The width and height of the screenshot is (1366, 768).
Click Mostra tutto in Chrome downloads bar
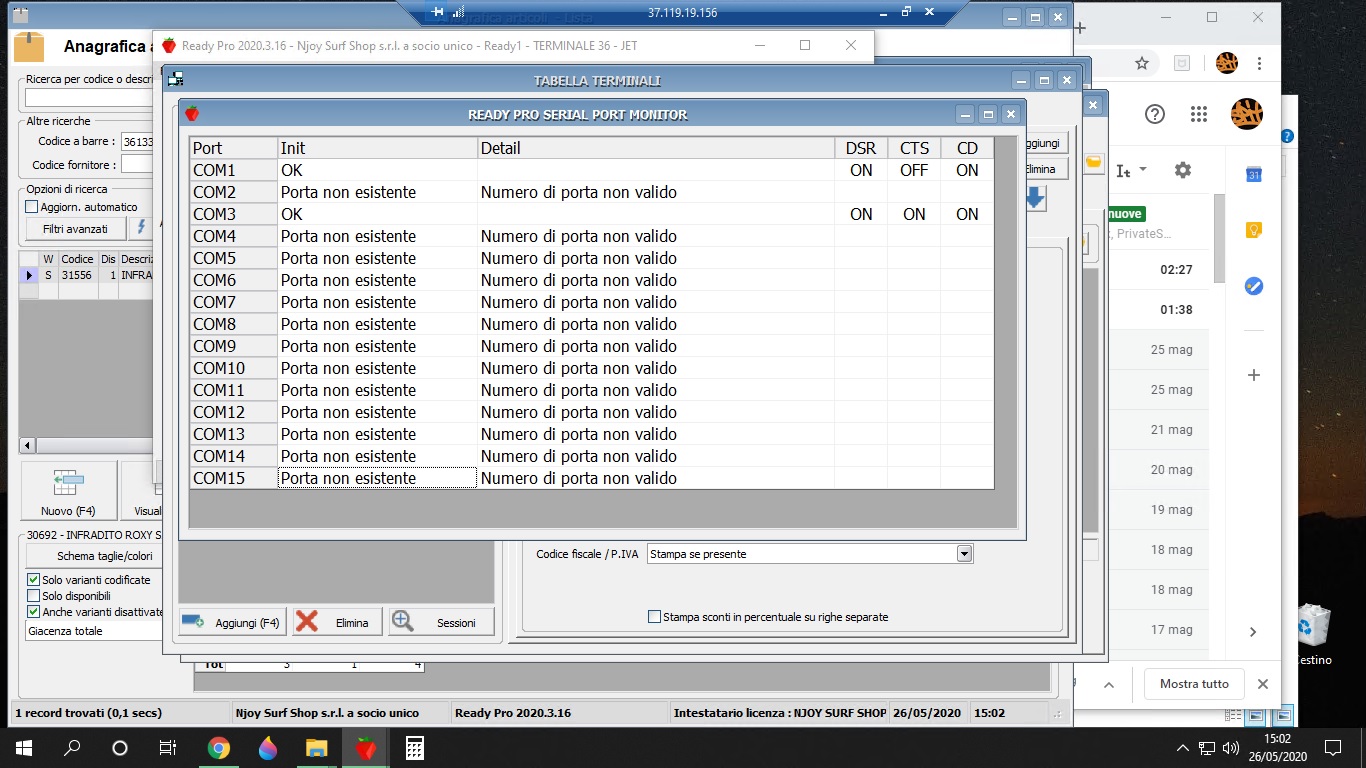(x=1194, y=684)
